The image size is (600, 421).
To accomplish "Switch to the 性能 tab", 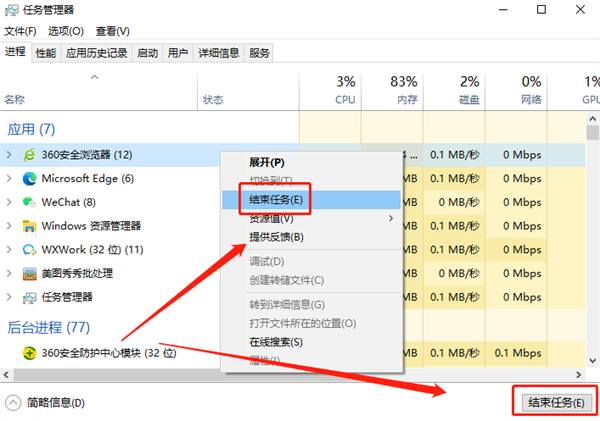I will pos(45,52).
